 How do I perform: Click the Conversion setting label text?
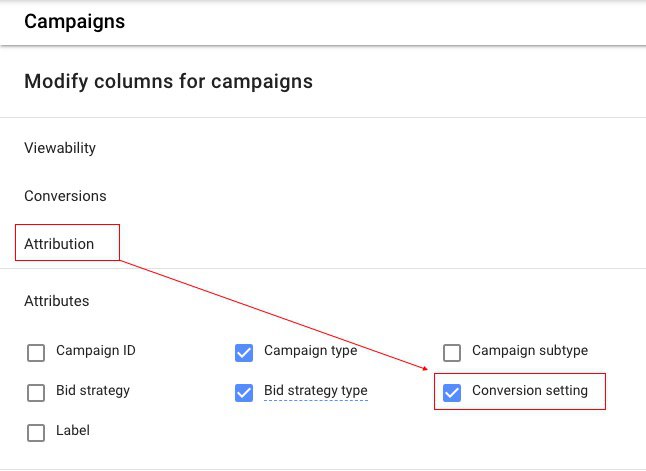(x=530, y=390)
